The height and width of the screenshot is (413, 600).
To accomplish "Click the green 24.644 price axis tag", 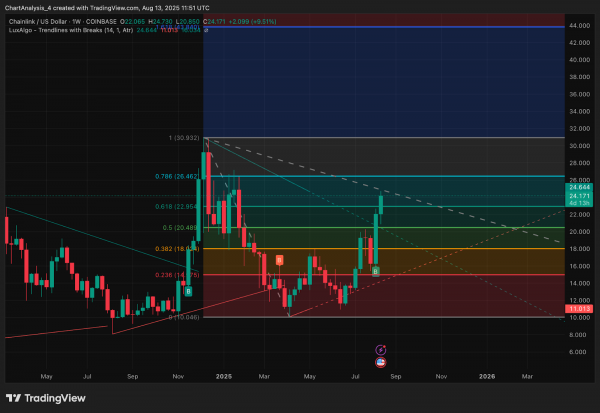I will (x=579, y=187).
